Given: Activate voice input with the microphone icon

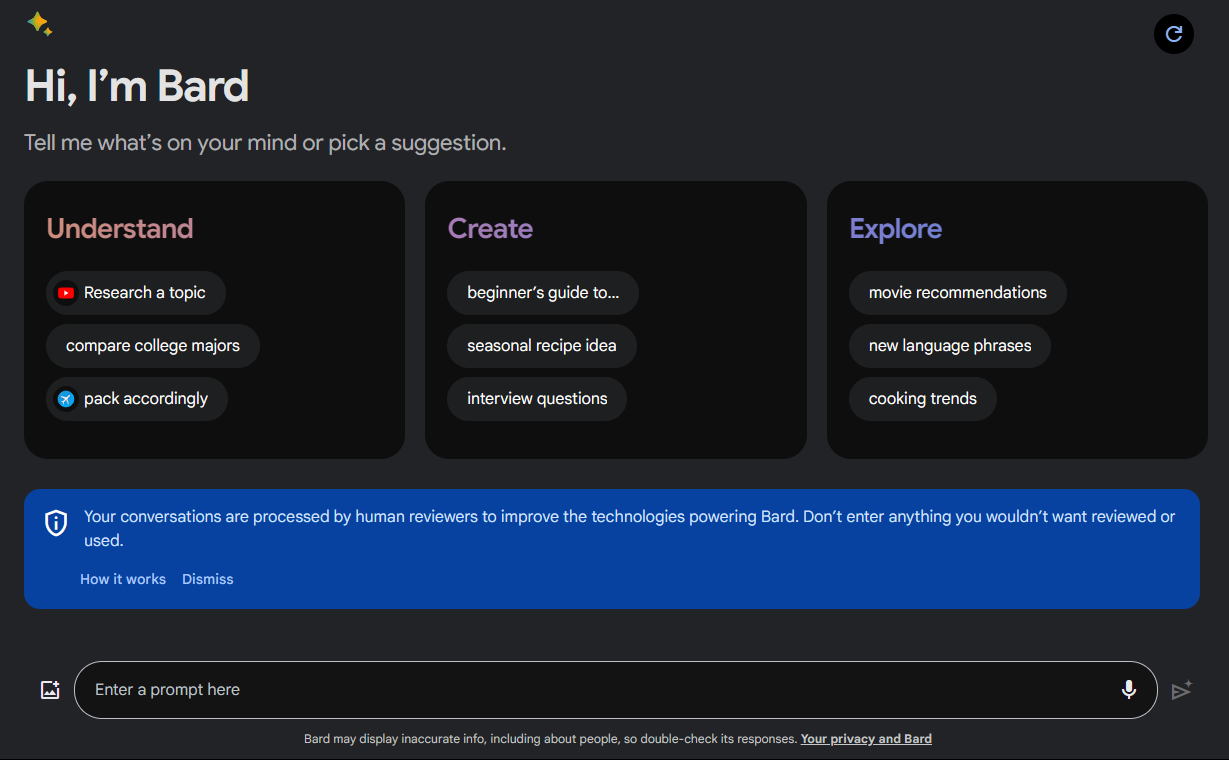Looking at the screenshot, I should point(1129,690).
